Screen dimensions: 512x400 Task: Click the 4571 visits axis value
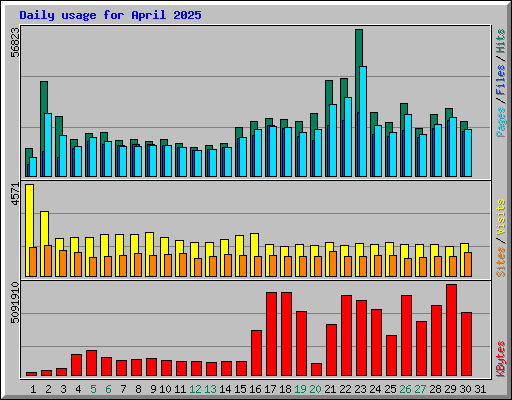(15, 194)
